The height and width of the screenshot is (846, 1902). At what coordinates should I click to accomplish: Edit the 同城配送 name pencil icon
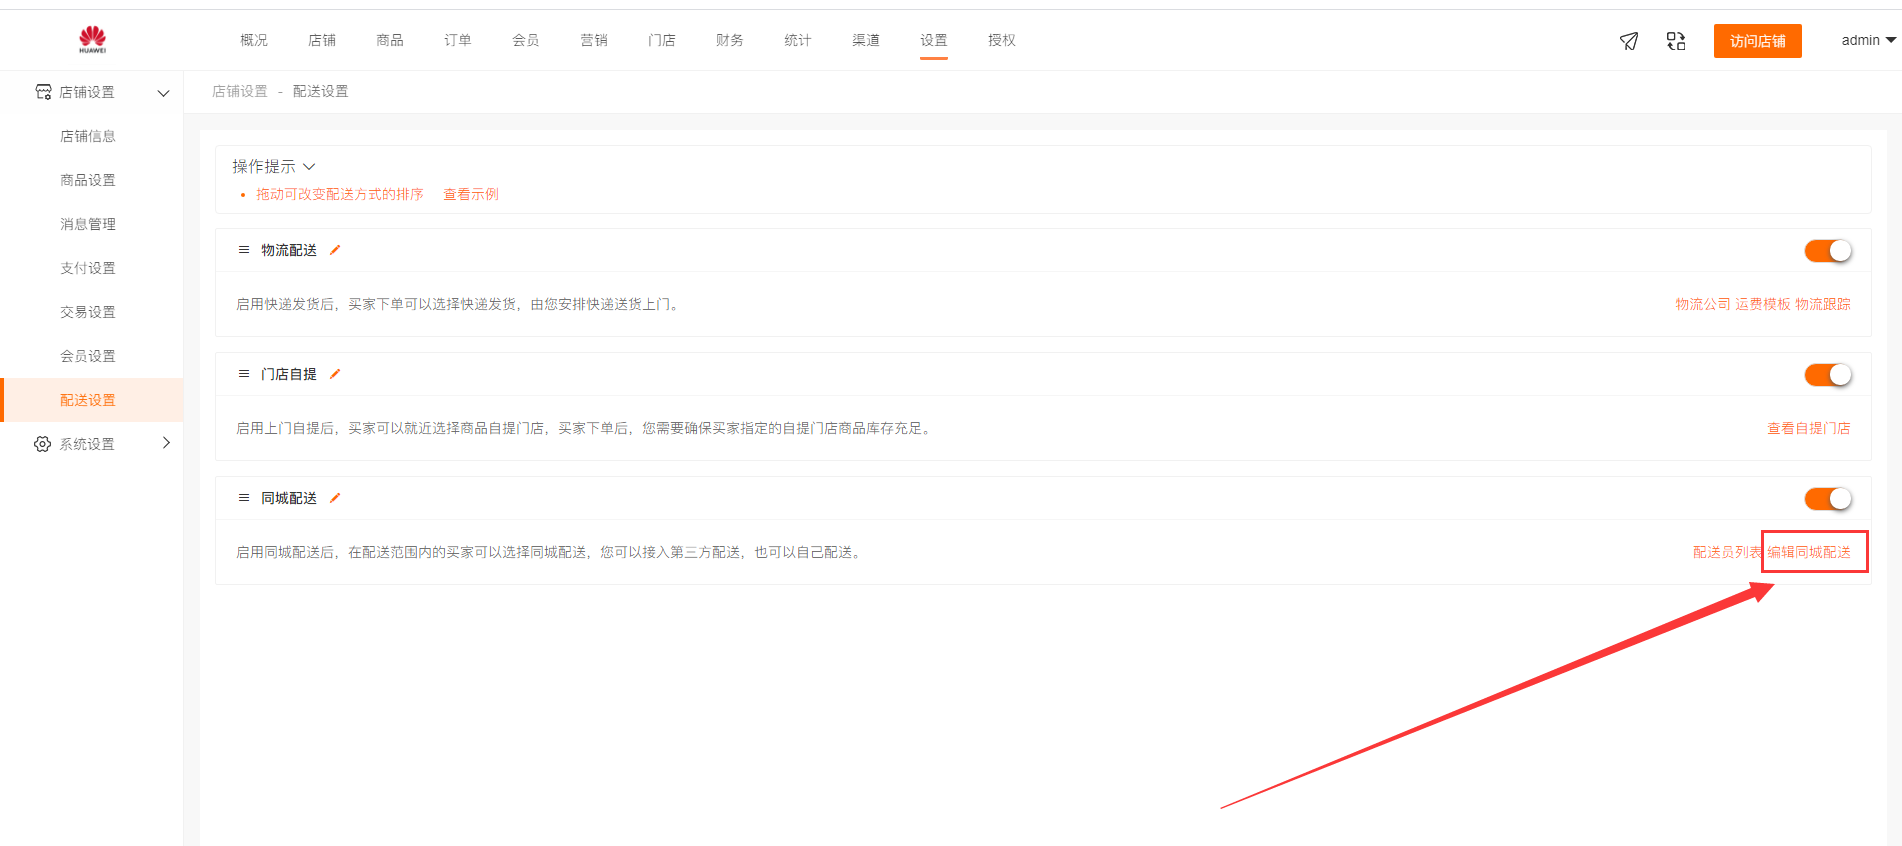tap(335, 498)
